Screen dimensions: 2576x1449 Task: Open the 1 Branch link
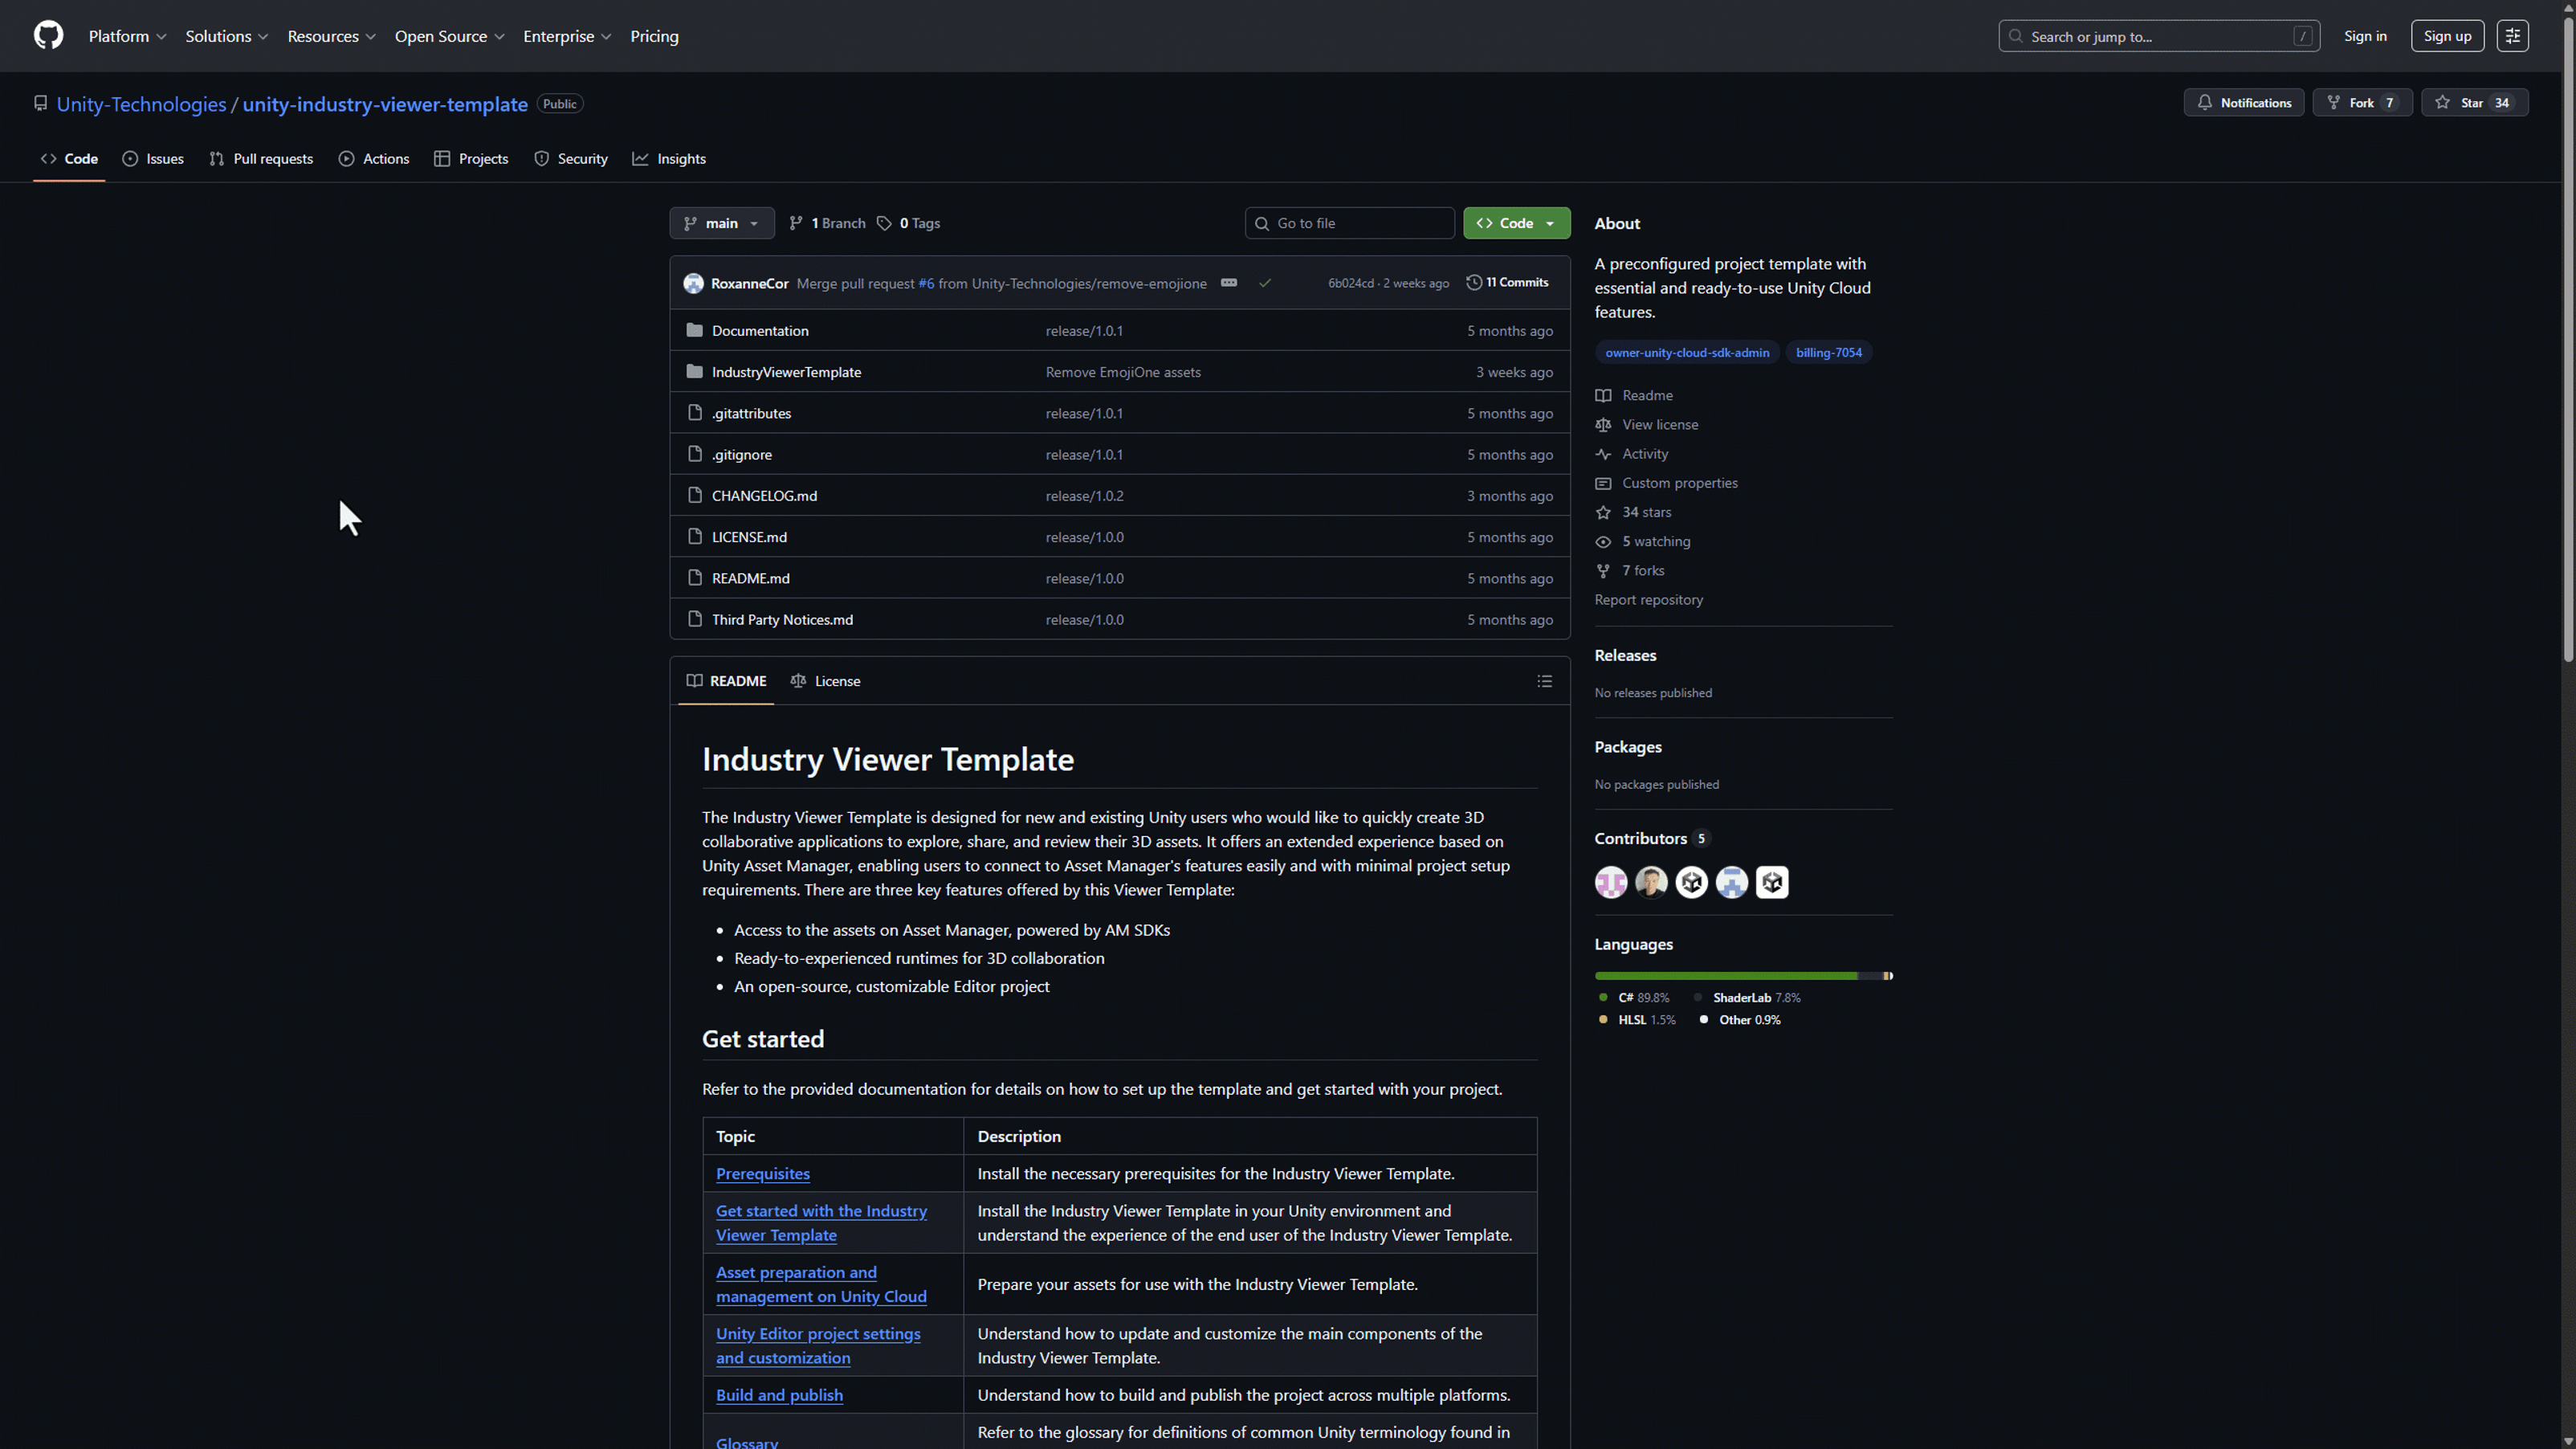[x=827, y=223]
